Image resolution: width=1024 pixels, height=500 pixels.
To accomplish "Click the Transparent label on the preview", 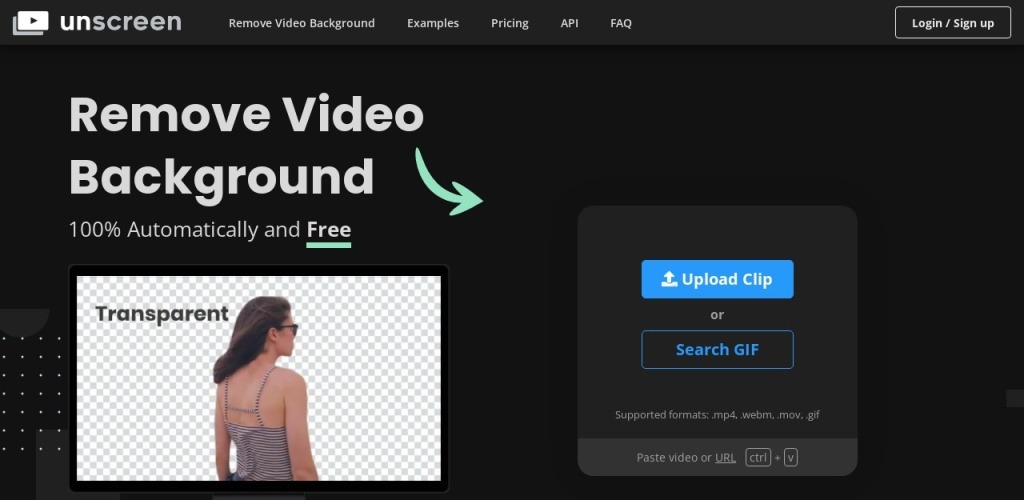I will (161, 314).
